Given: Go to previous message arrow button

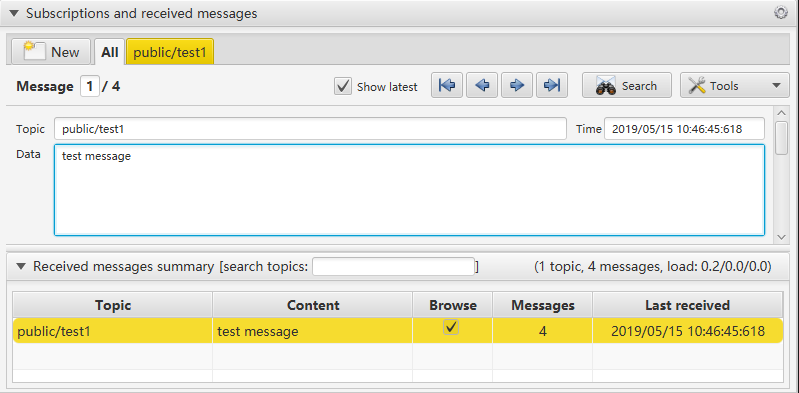Looking at the screenshot, I should coord(482,85).
